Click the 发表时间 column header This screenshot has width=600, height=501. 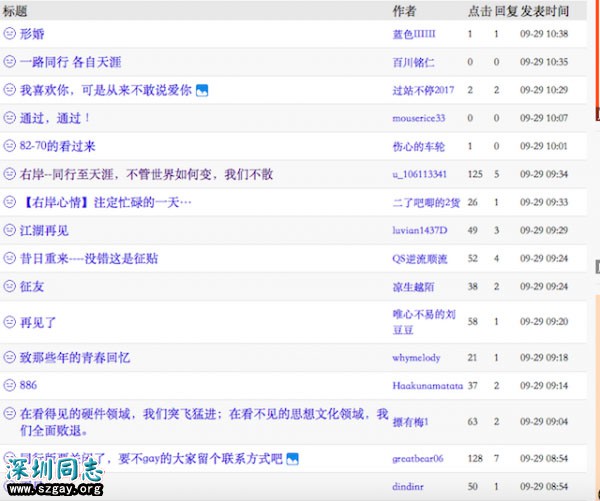coord(544,11)
